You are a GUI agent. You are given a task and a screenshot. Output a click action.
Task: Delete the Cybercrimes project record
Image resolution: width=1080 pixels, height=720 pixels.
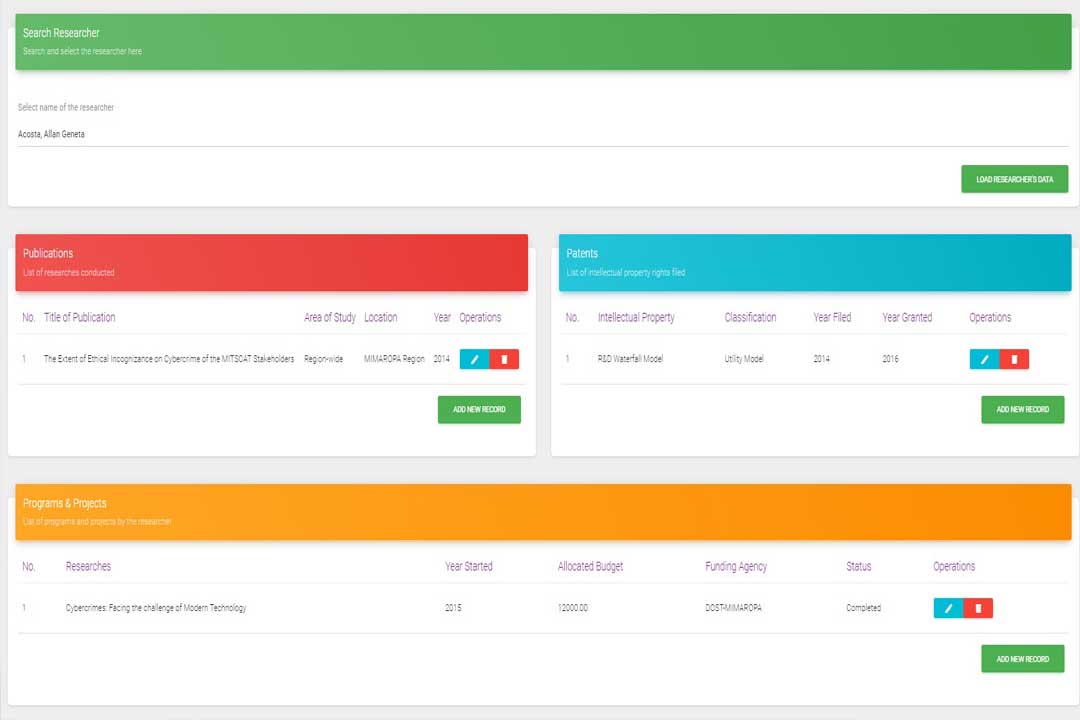978,608
